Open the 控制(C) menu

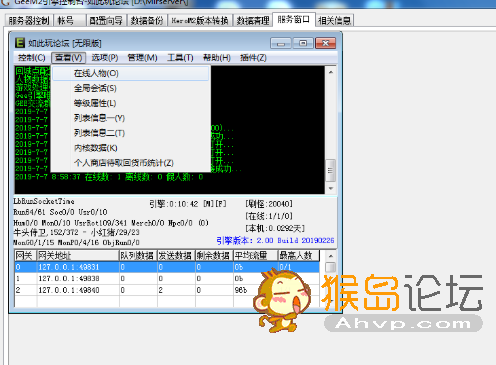click(x=32, y=58)
